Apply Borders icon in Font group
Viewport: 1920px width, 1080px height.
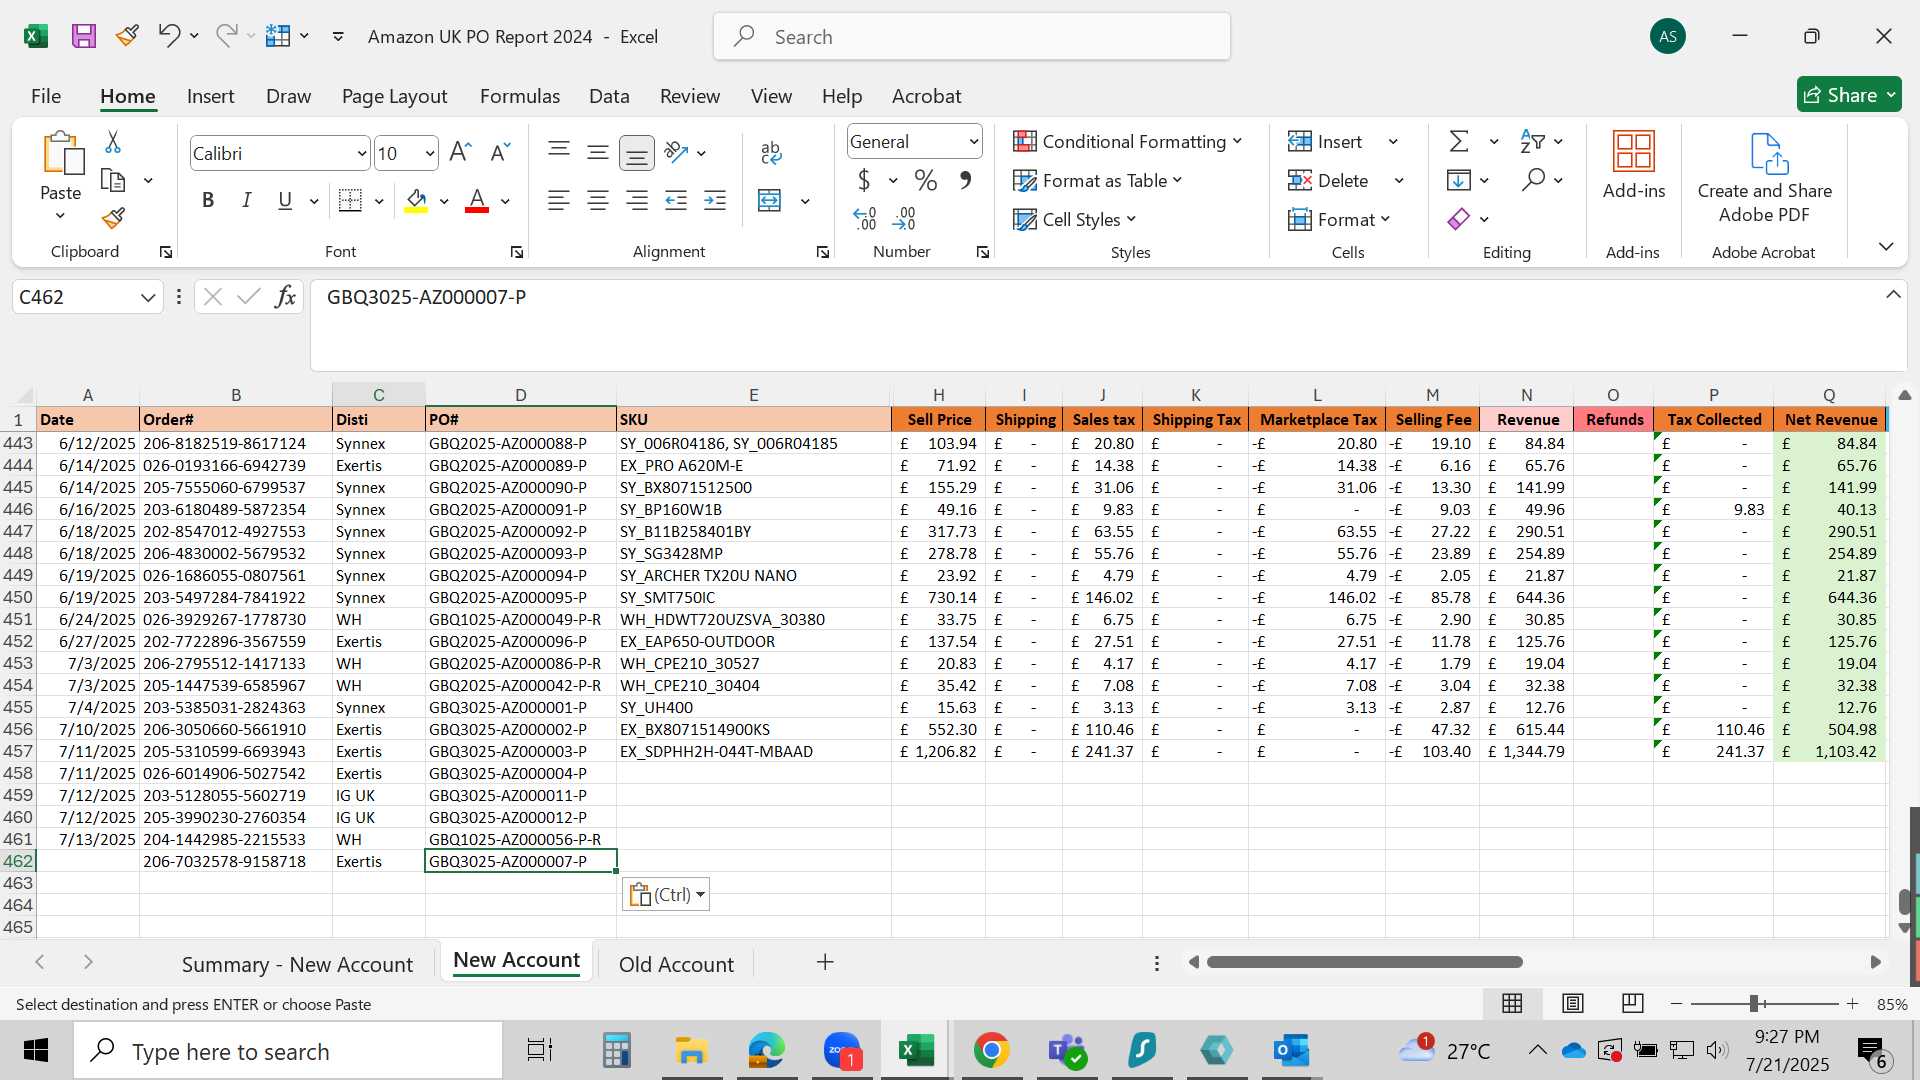point(350,201)
